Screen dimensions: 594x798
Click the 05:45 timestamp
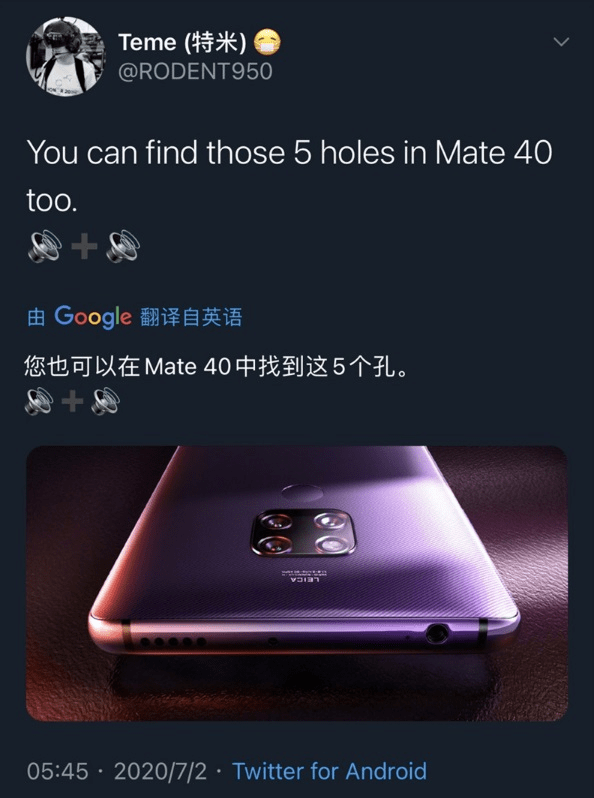click(x=57, y=771)
